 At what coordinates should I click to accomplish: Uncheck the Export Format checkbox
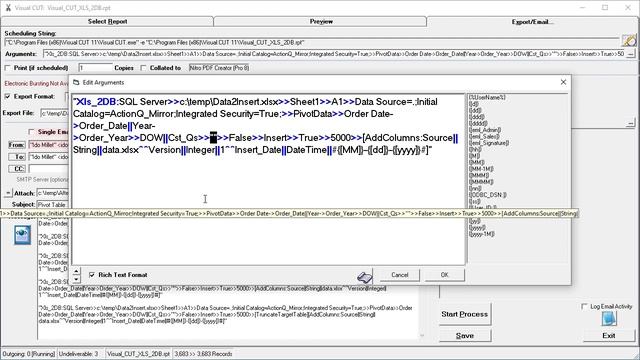(x=7, y=96)
